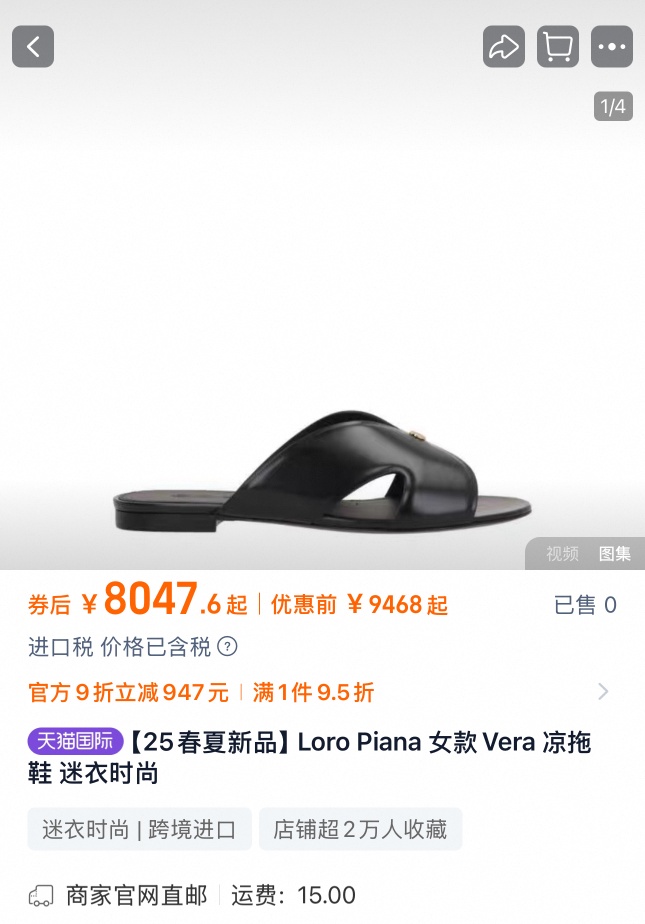Tap the import tax question mark icon
This screenshot has height=924, width=645.
(227, 646)
